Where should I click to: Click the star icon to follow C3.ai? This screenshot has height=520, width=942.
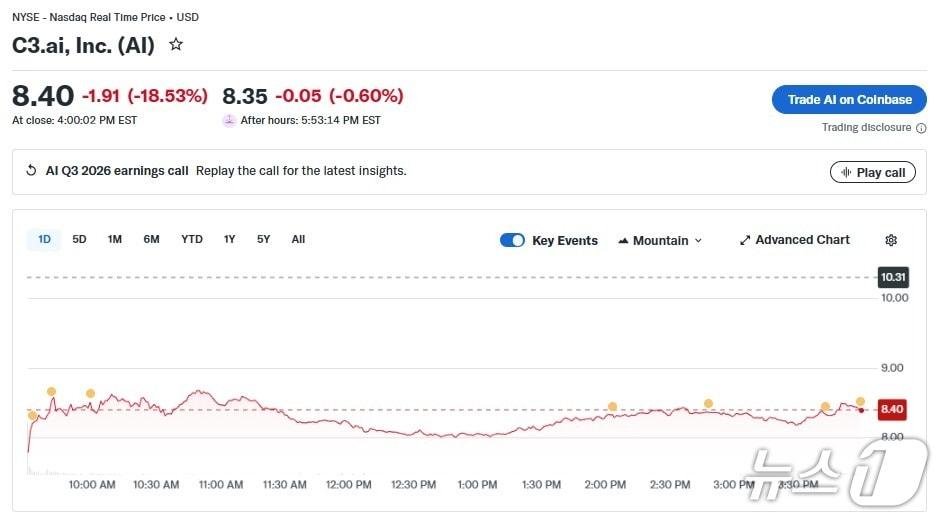pyautogui.click(x=176, y=44)
